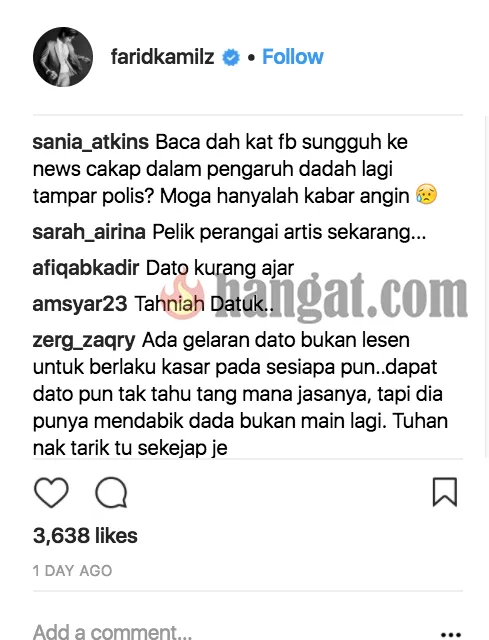Save post with bookmark icon
489x640 pixels.
click(x=445, y=492)
